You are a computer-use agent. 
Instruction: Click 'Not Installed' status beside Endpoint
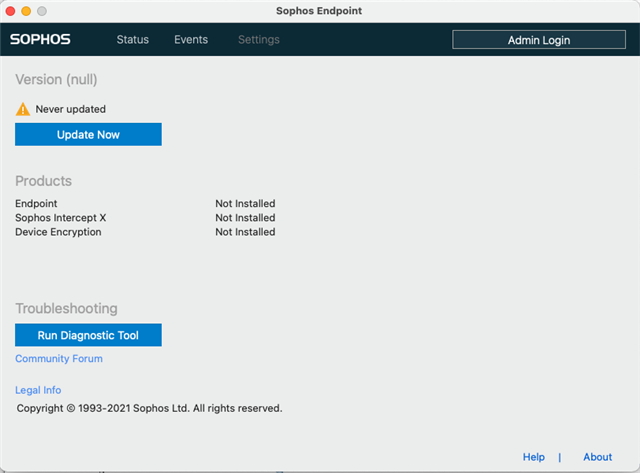[245, 203]
